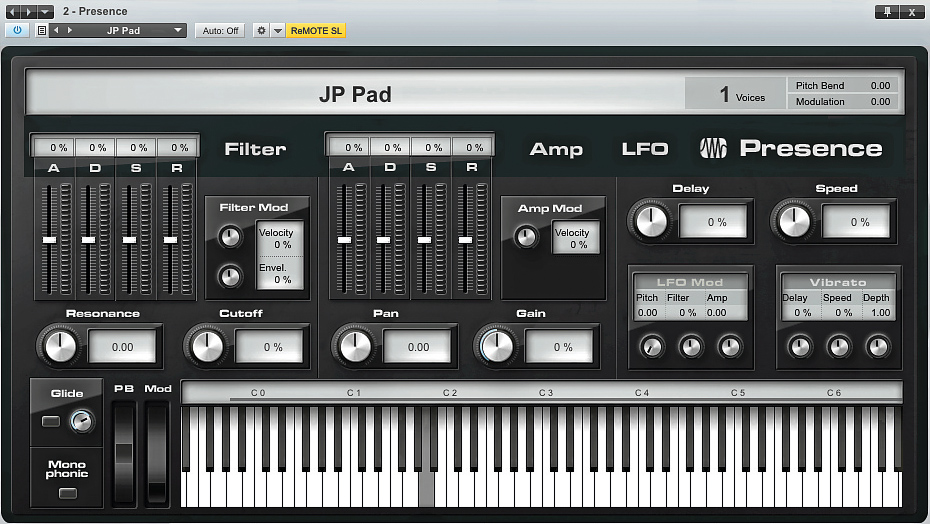Image resolution: width=930 pixels, height=524 pixels.
Task: Click the Amp Release percentage field above R
Action: click(x=472, y=147)
